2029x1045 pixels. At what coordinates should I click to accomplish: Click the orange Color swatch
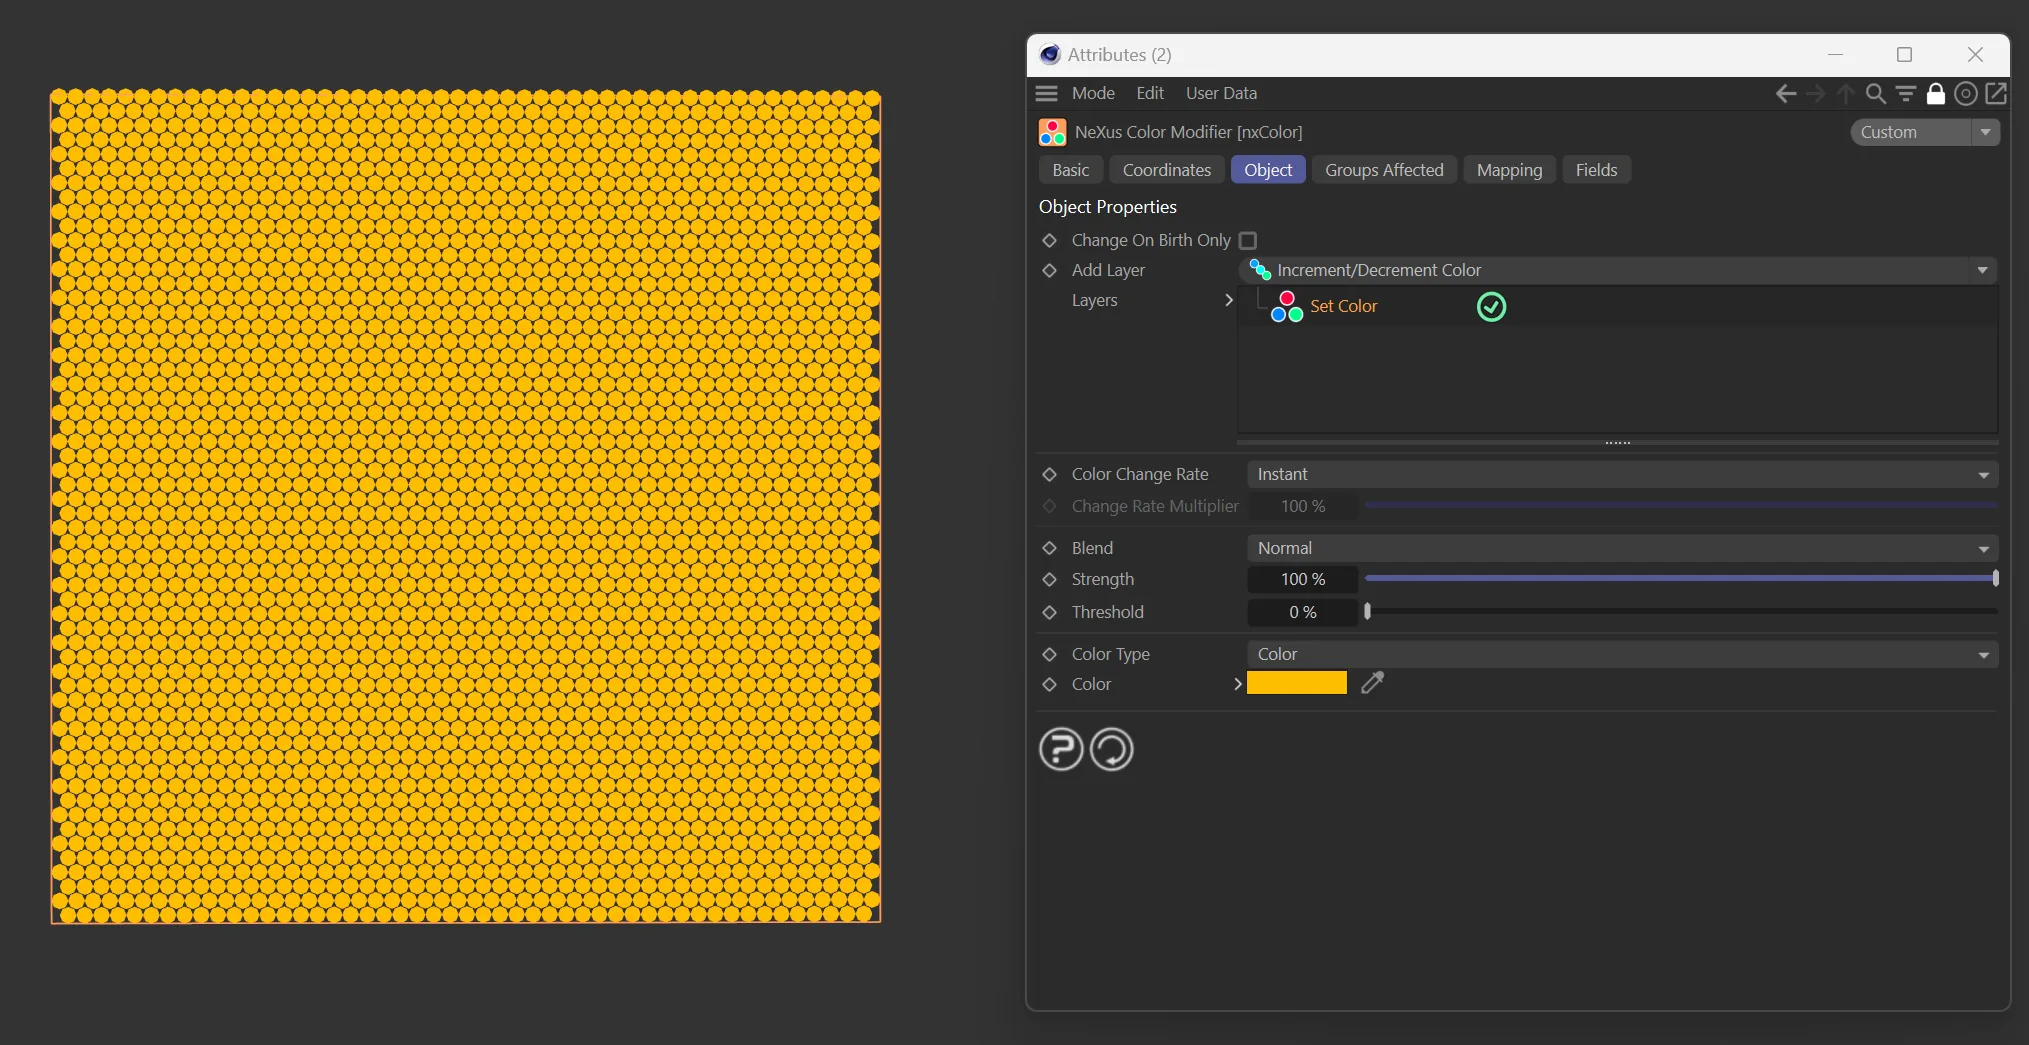point(1296,683)
